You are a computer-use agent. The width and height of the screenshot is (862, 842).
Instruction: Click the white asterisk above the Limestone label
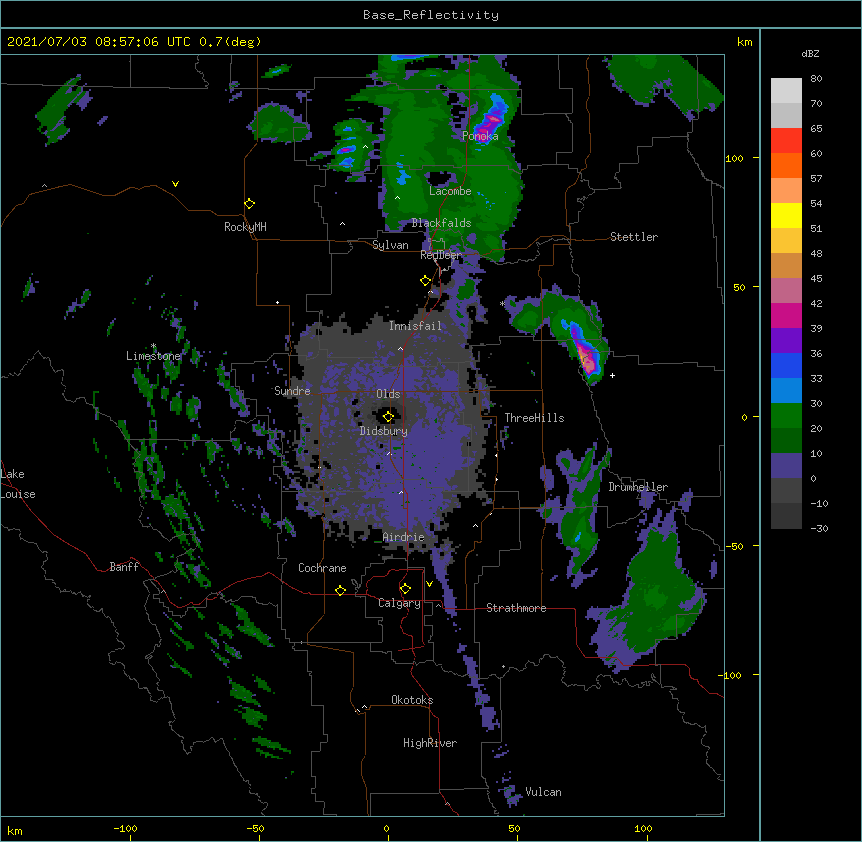point(153,346)
